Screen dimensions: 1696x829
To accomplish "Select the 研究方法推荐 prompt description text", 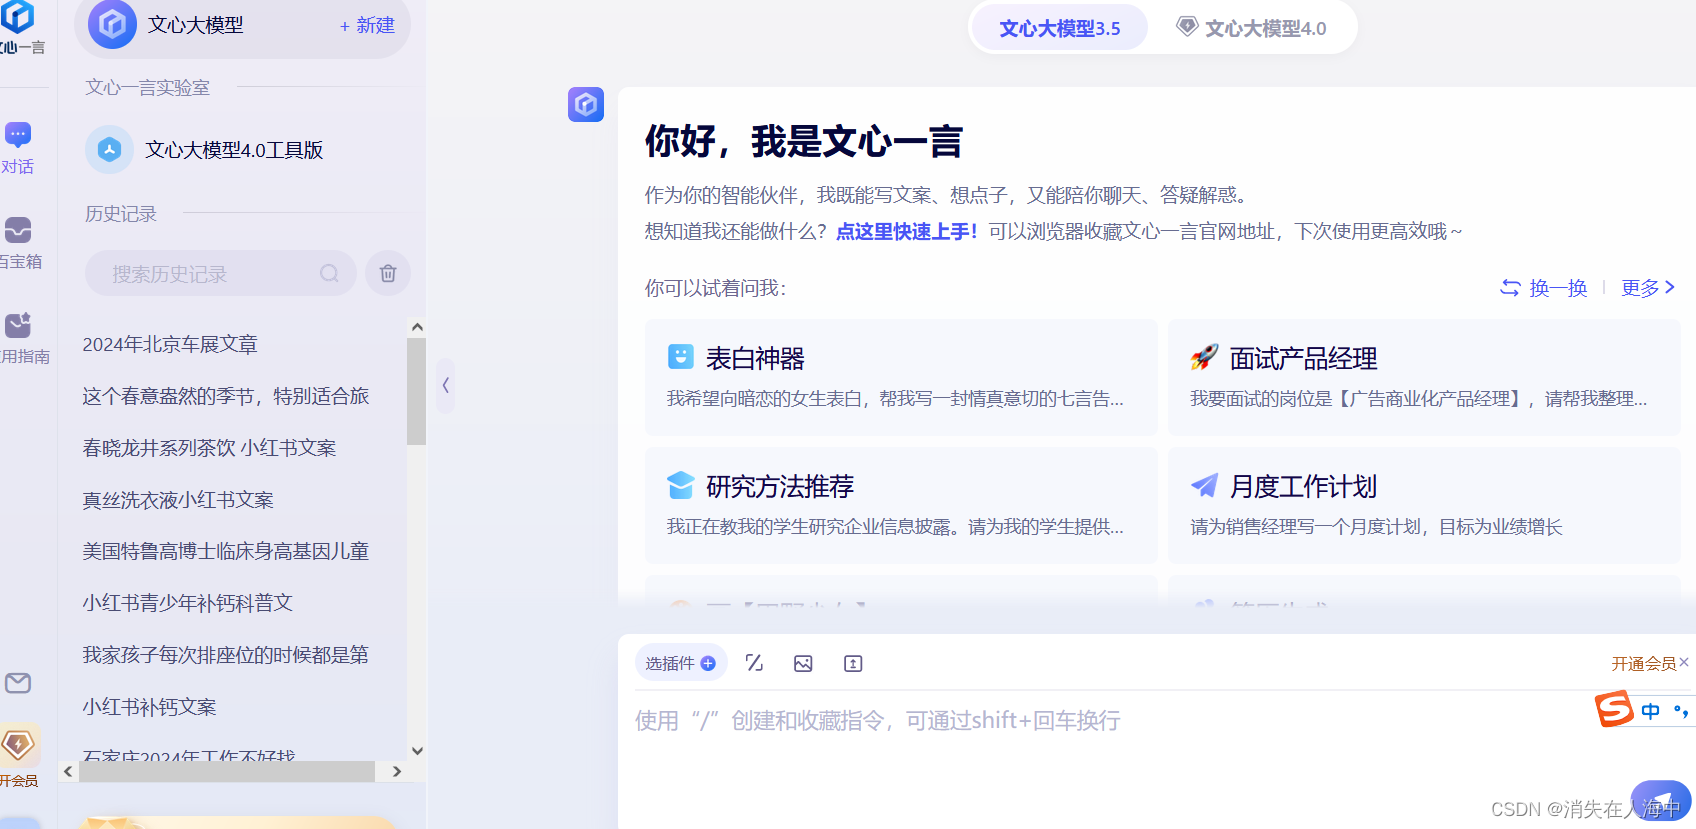I will (895, 526).
